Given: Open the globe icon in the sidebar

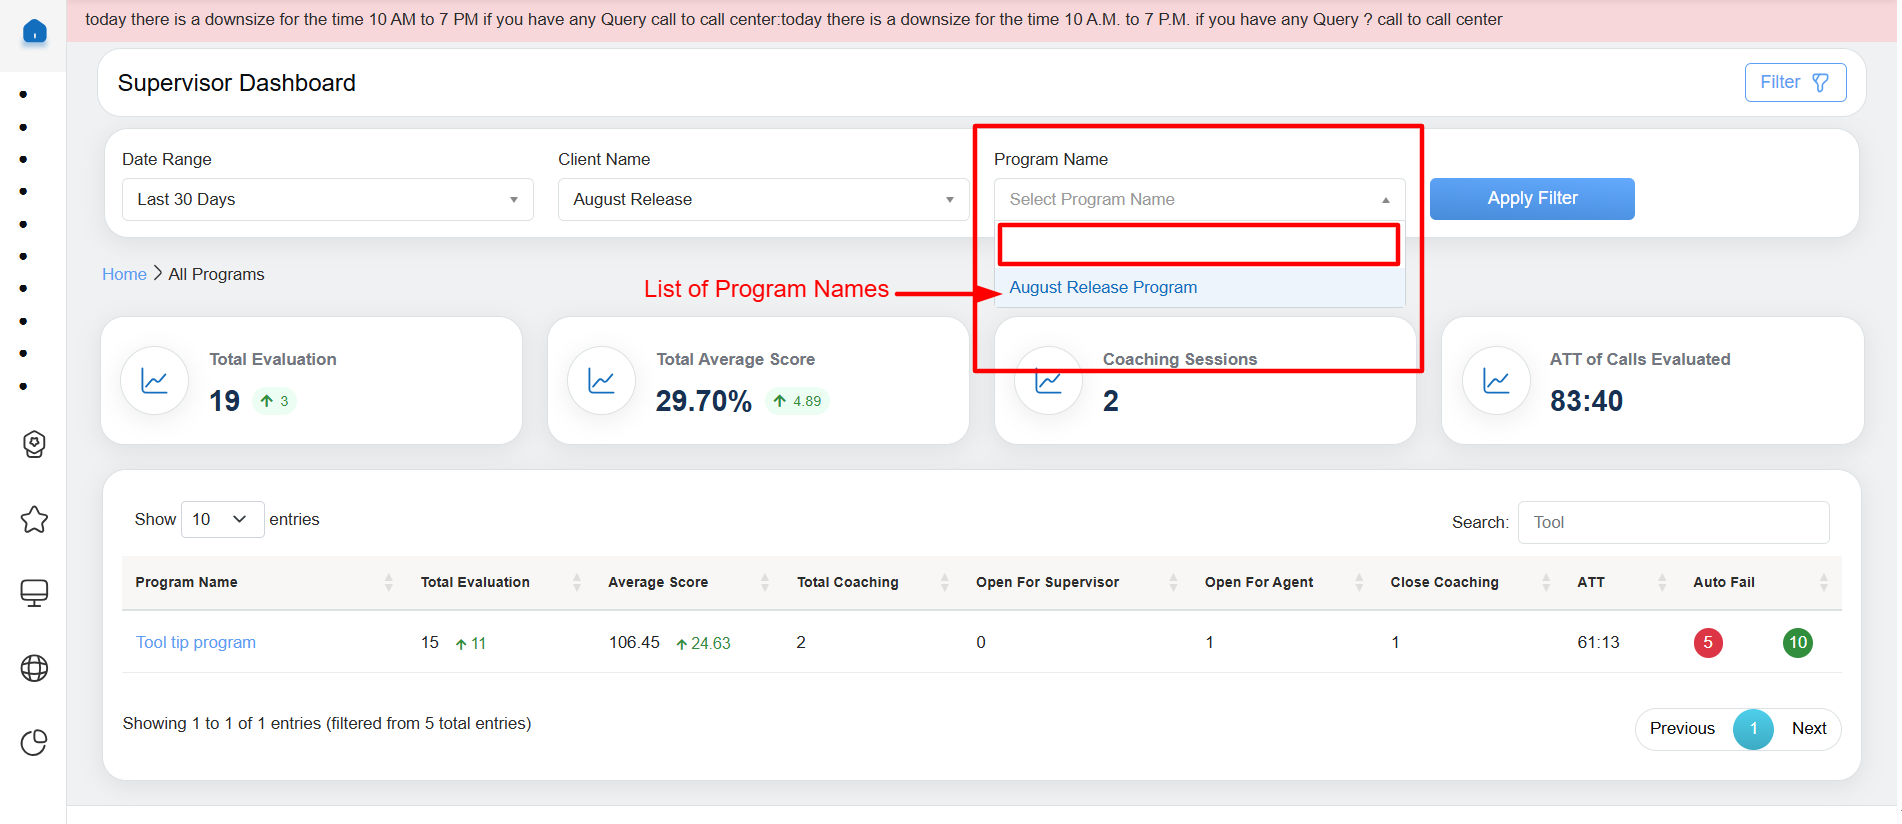Looking at the screenshot, I should click(34, 668).
